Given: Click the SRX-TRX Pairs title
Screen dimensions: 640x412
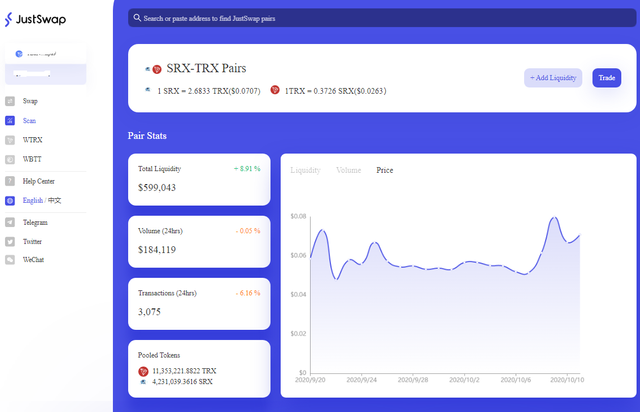Looking at the screenshot, I should pos(206,68).
